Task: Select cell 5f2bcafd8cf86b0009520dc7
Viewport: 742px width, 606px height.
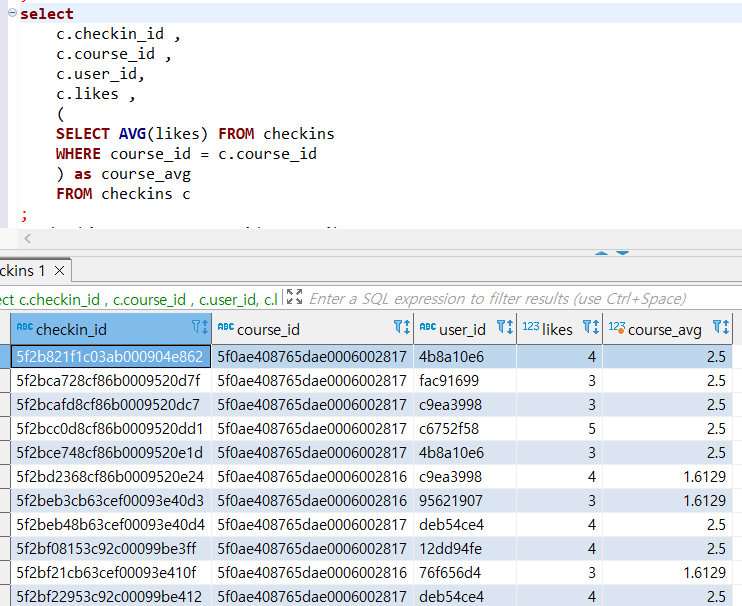Action: tap(111, 405)
